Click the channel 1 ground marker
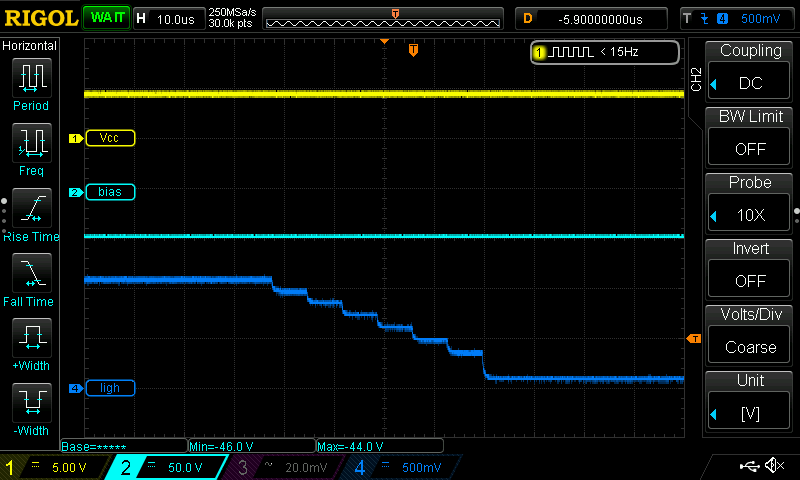 [76, 138]
